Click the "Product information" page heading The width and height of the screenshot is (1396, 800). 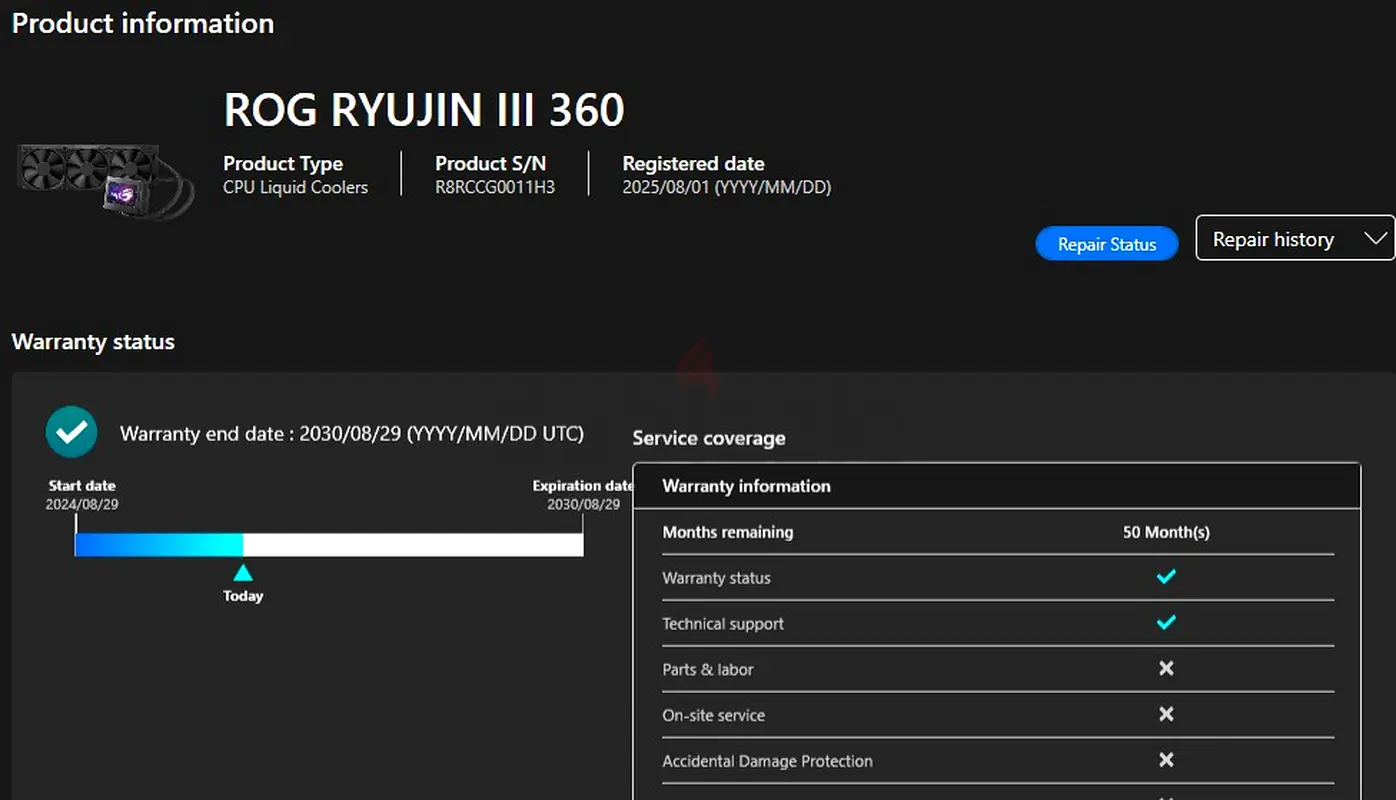pyautogui.click(x=143, y=23)
